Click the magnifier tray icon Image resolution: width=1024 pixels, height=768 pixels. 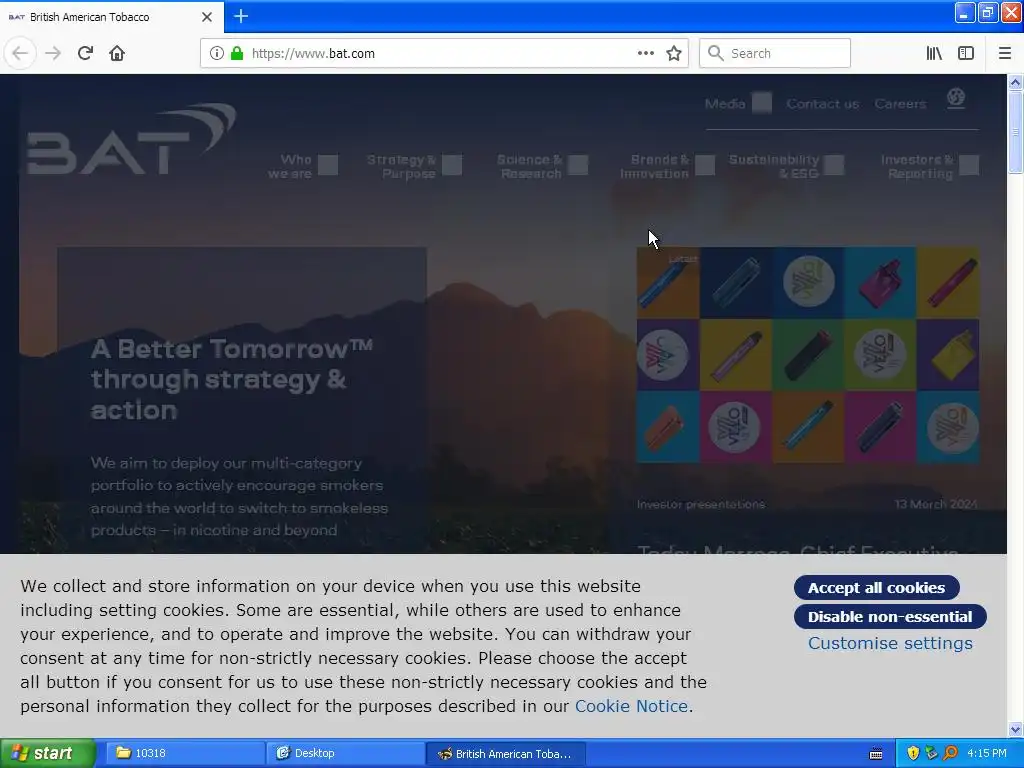pyautogui.click(x=950, y=754)
